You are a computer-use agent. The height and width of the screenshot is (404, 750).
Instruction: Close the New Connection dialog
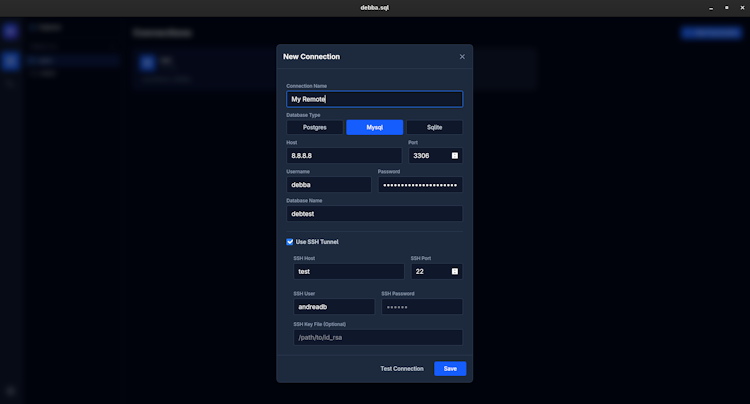[x=462, y=56]
